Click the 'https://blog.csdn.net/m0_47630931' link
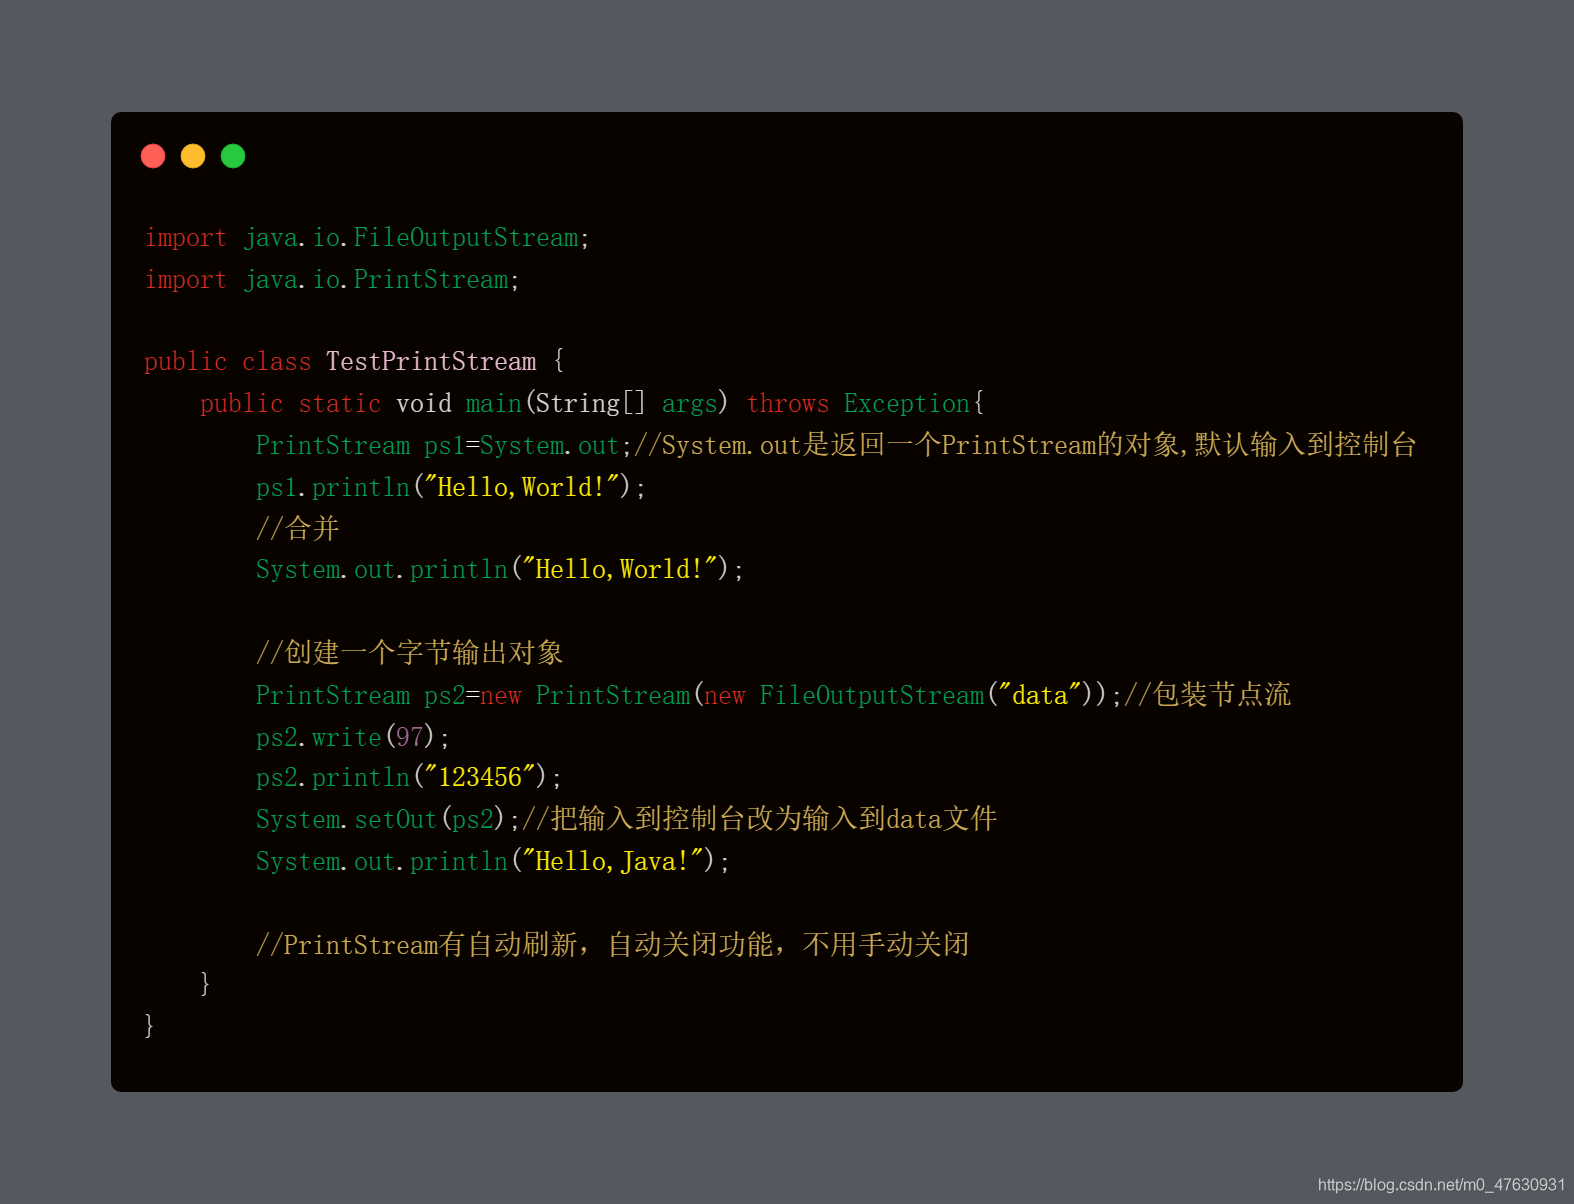Viewport: 1574px width, 1204px height. click(x=1441, y=1185)
